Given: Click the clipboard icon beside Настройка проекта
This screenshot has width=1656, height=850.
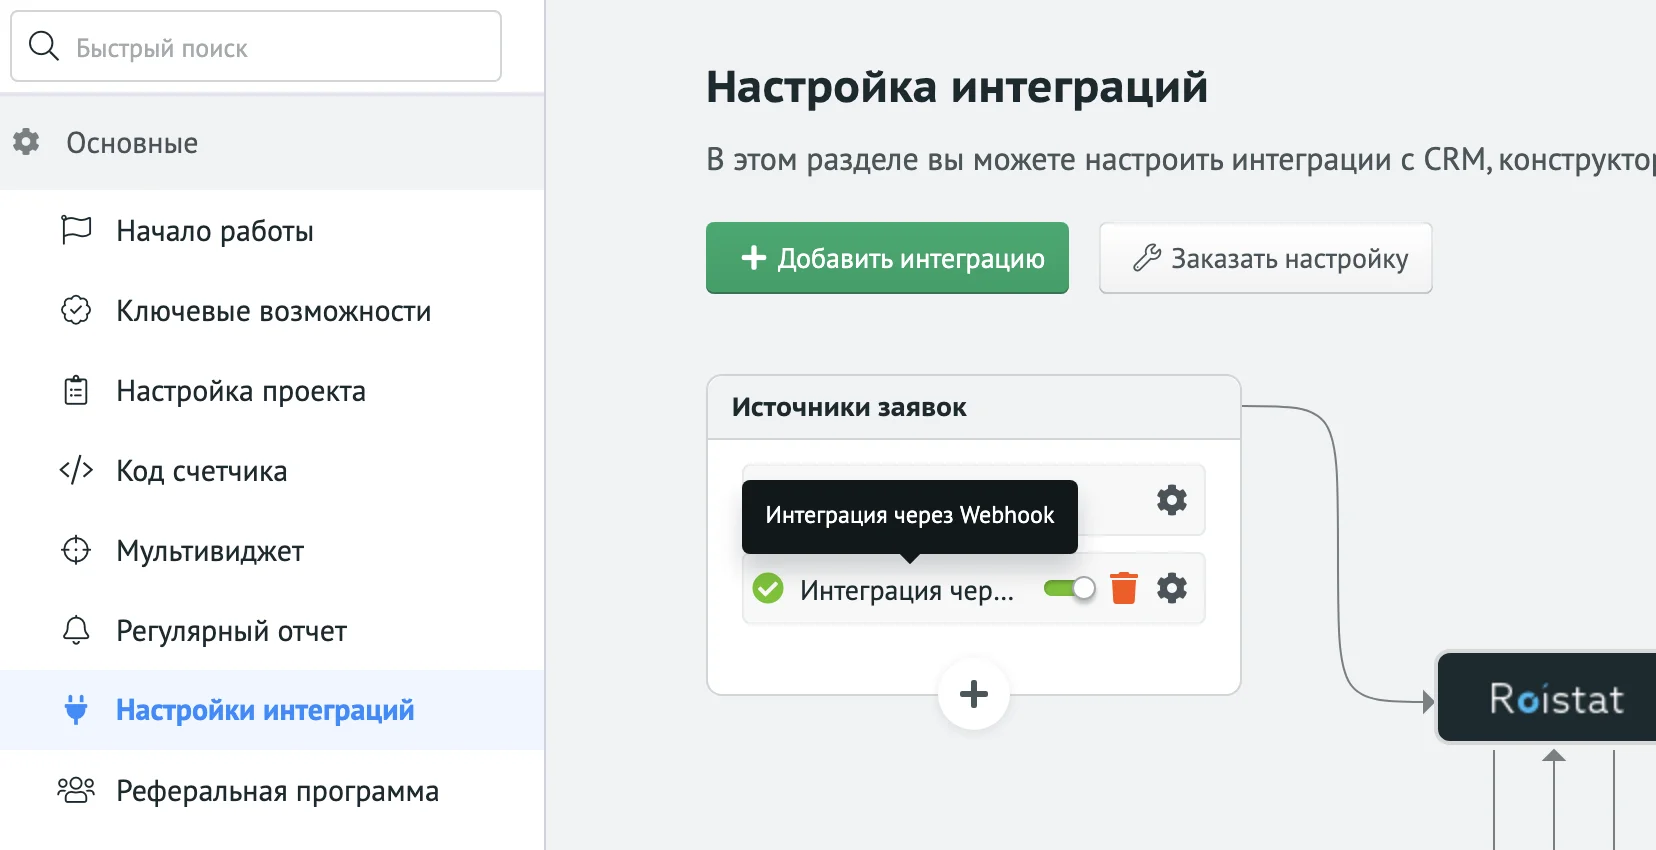Looking at the screenshot, I should pos(76,390).
